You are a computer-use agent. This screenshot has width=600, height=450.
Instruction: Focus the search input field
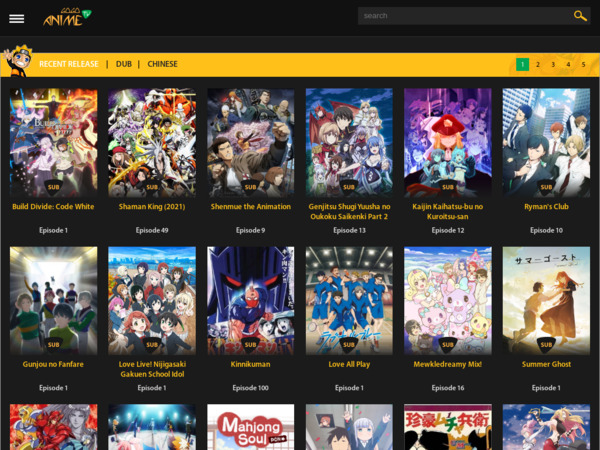pos(465,16)
